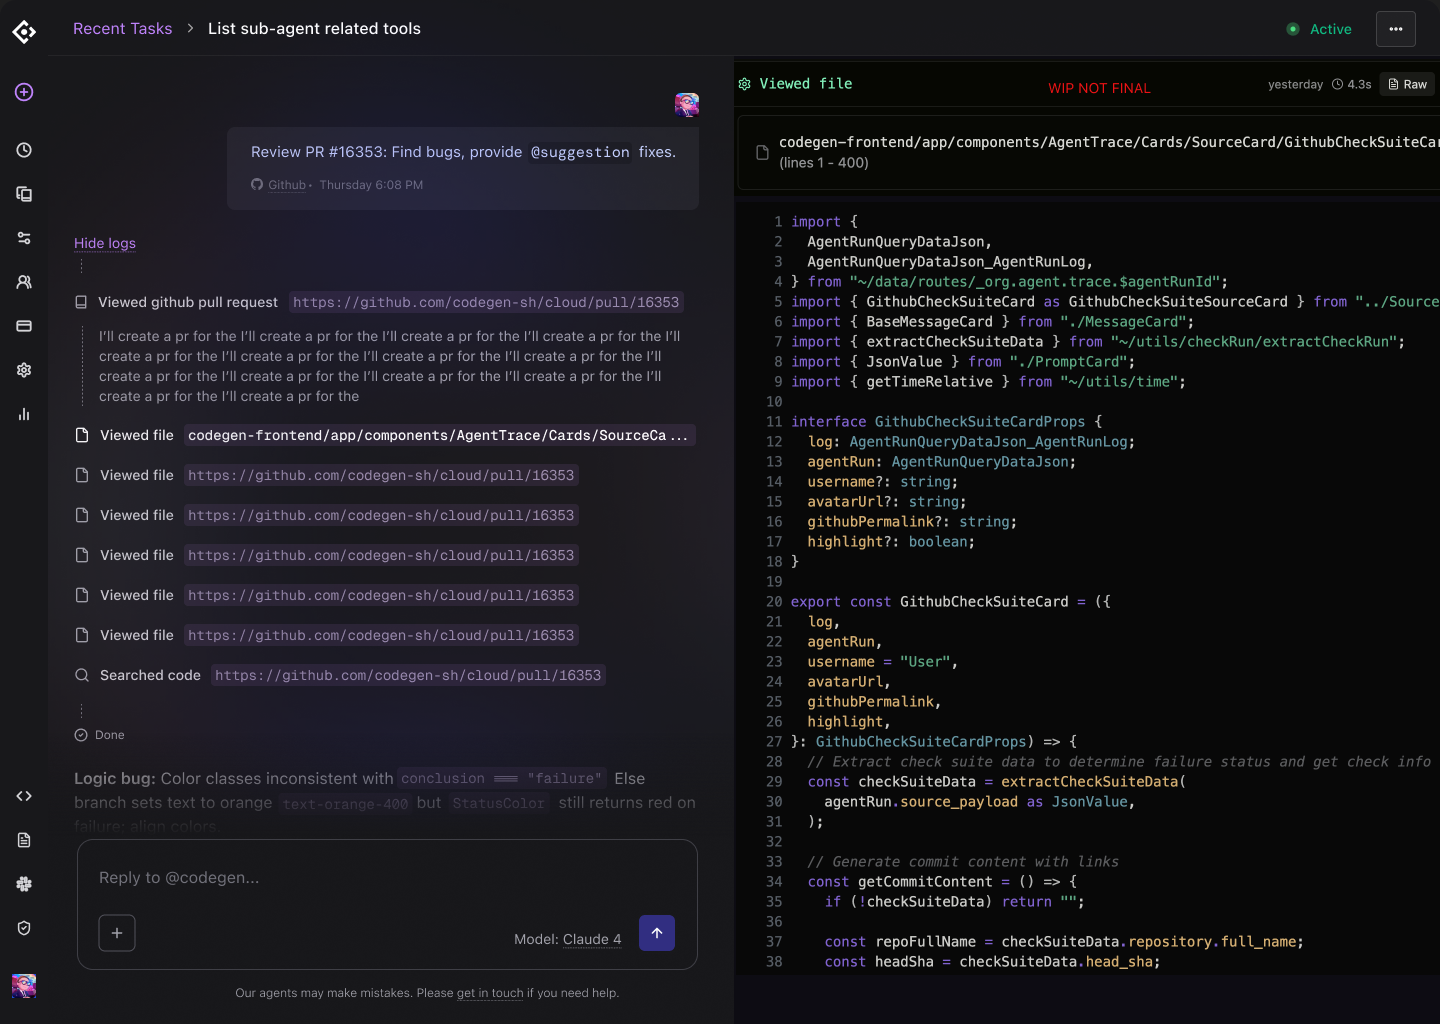Click the 'interface GithubCheckSuiteCardProps' code line
The image size is (1440, 1024).
[x=946, y=422]
